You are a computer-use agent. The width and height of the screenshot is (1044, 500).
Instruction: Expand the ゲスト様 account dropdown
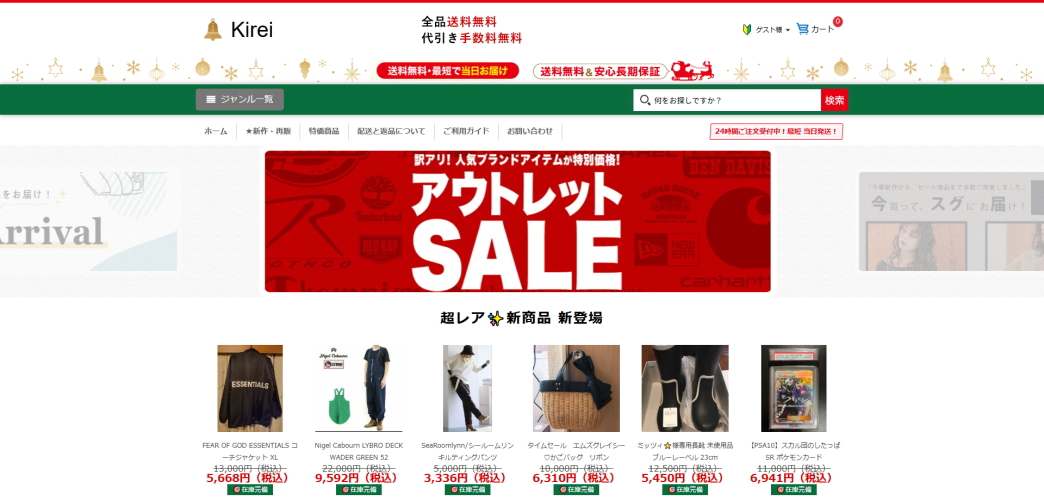pos(772,30)
